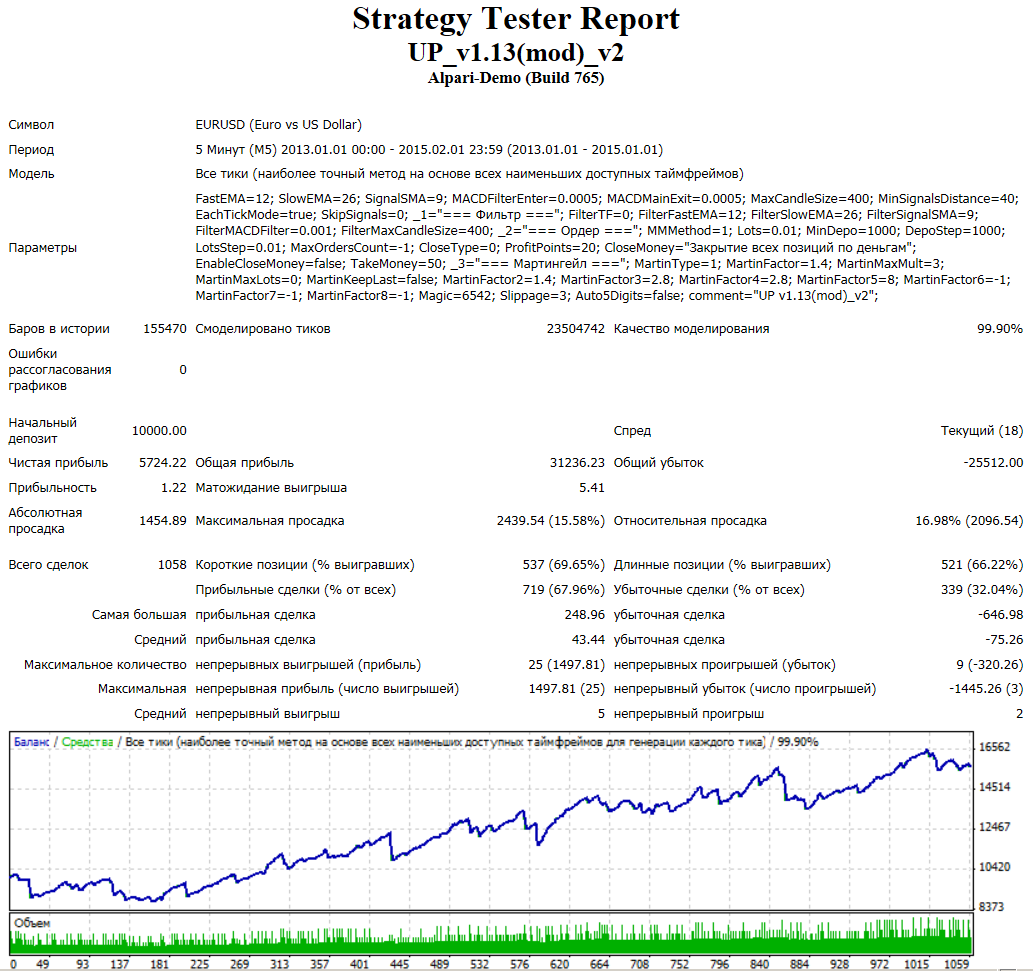Click 'EURUSD (Euro vs US Dollar)' value
Screen dimensions: 1033x971
pyautogui.click(x=278, y=125)
